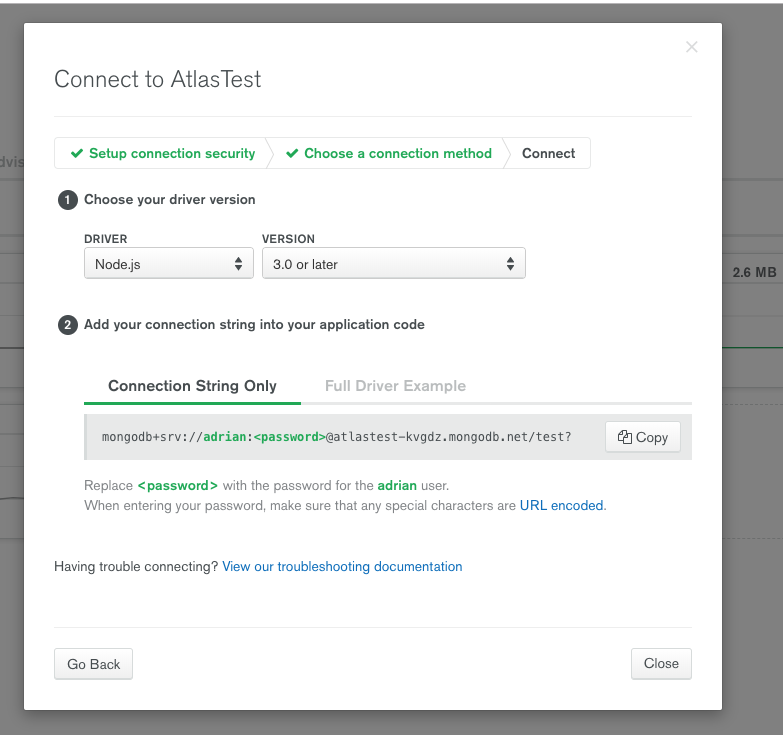Select the Connect step
783x735 pixels.
tap(548, 153)
